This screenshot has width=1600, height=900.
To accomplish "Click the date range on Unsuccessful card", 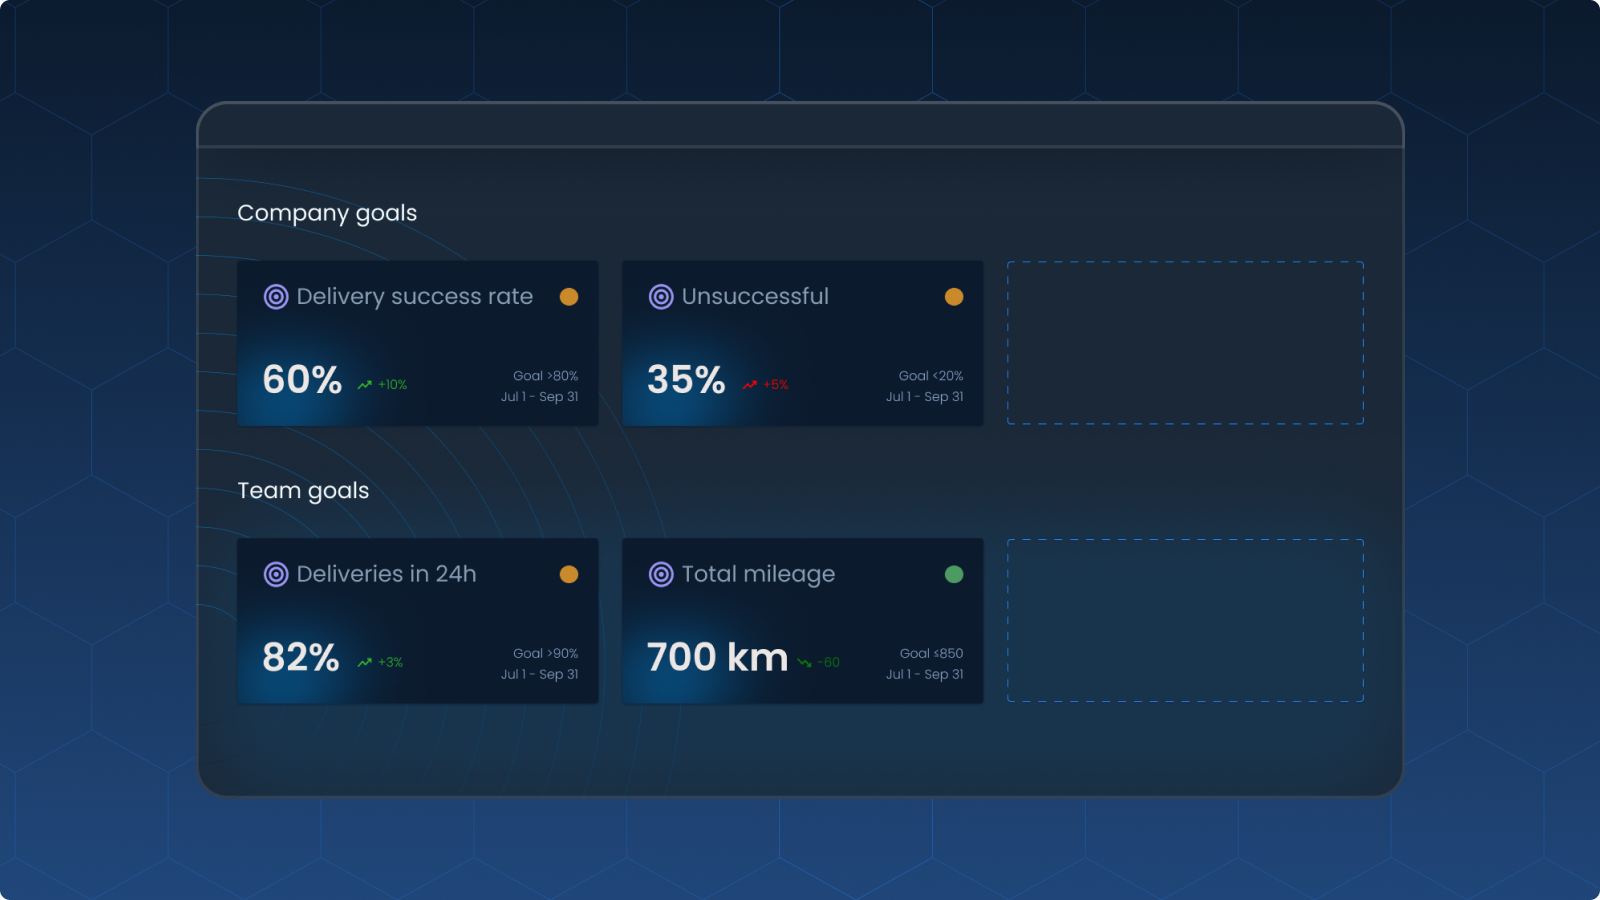I will pos(925,397).
